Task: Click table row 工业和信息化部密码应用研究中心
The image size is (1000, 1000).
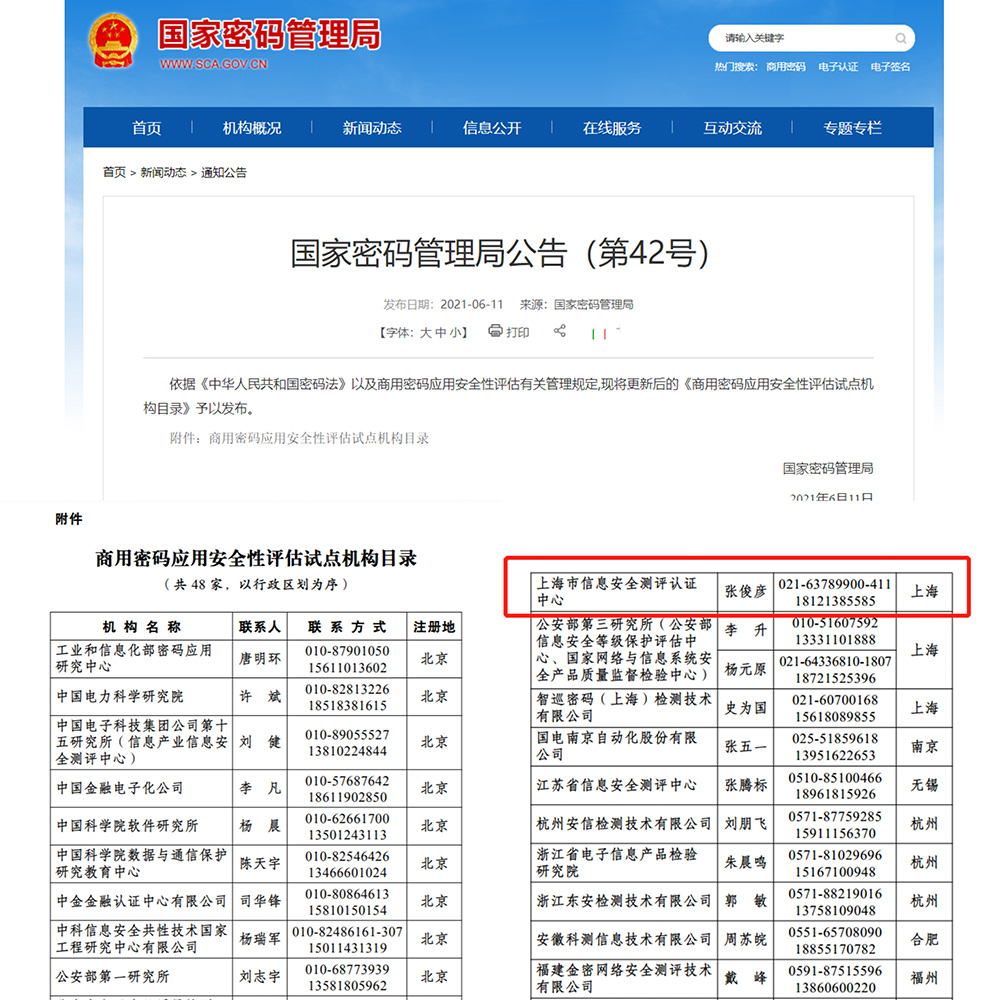Action: point(256,659)
